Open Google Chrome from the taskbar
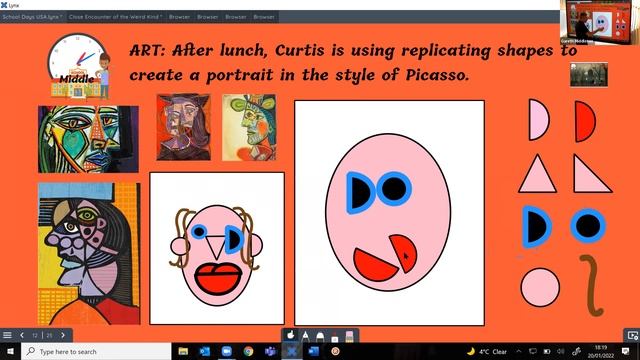Viewport: 640px width, 360px height. (248, 351)
